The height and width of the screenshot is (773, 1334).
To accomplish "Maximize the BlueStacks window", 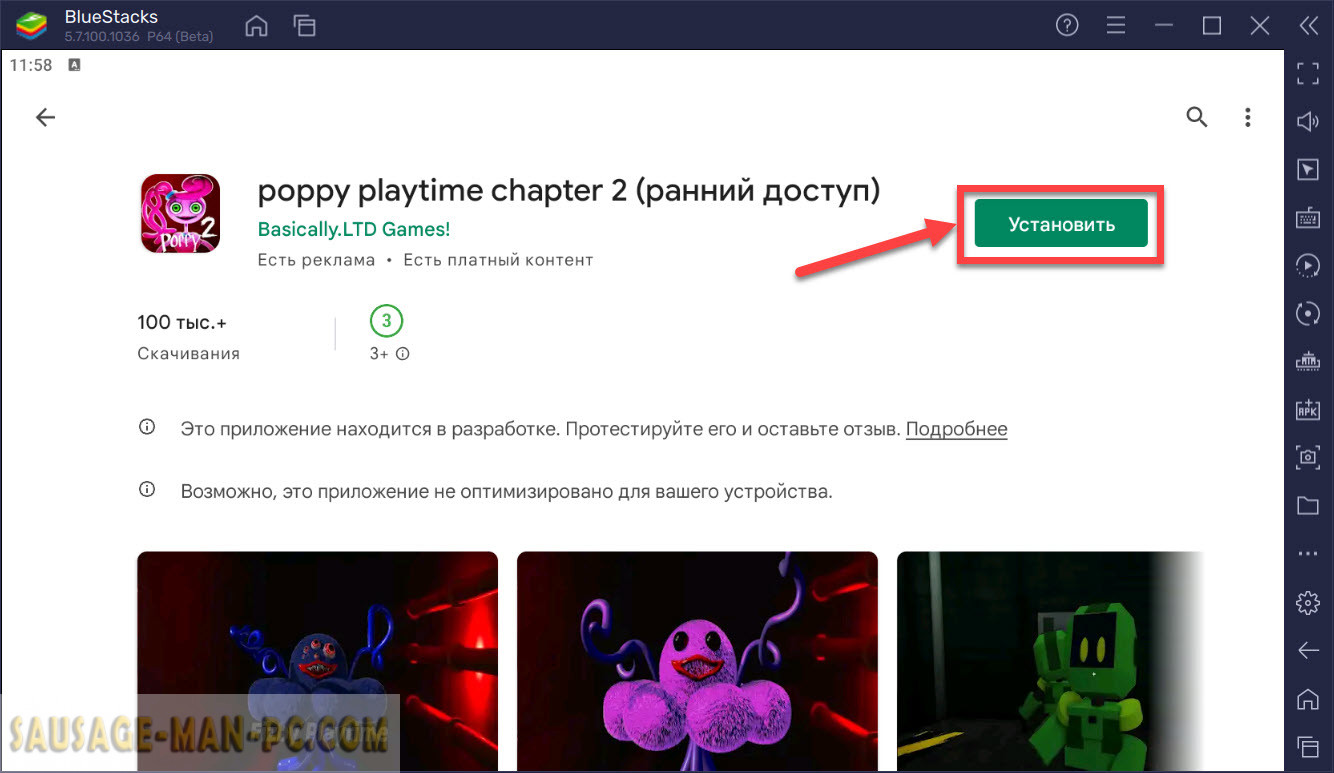I will tap(1212, 26).
